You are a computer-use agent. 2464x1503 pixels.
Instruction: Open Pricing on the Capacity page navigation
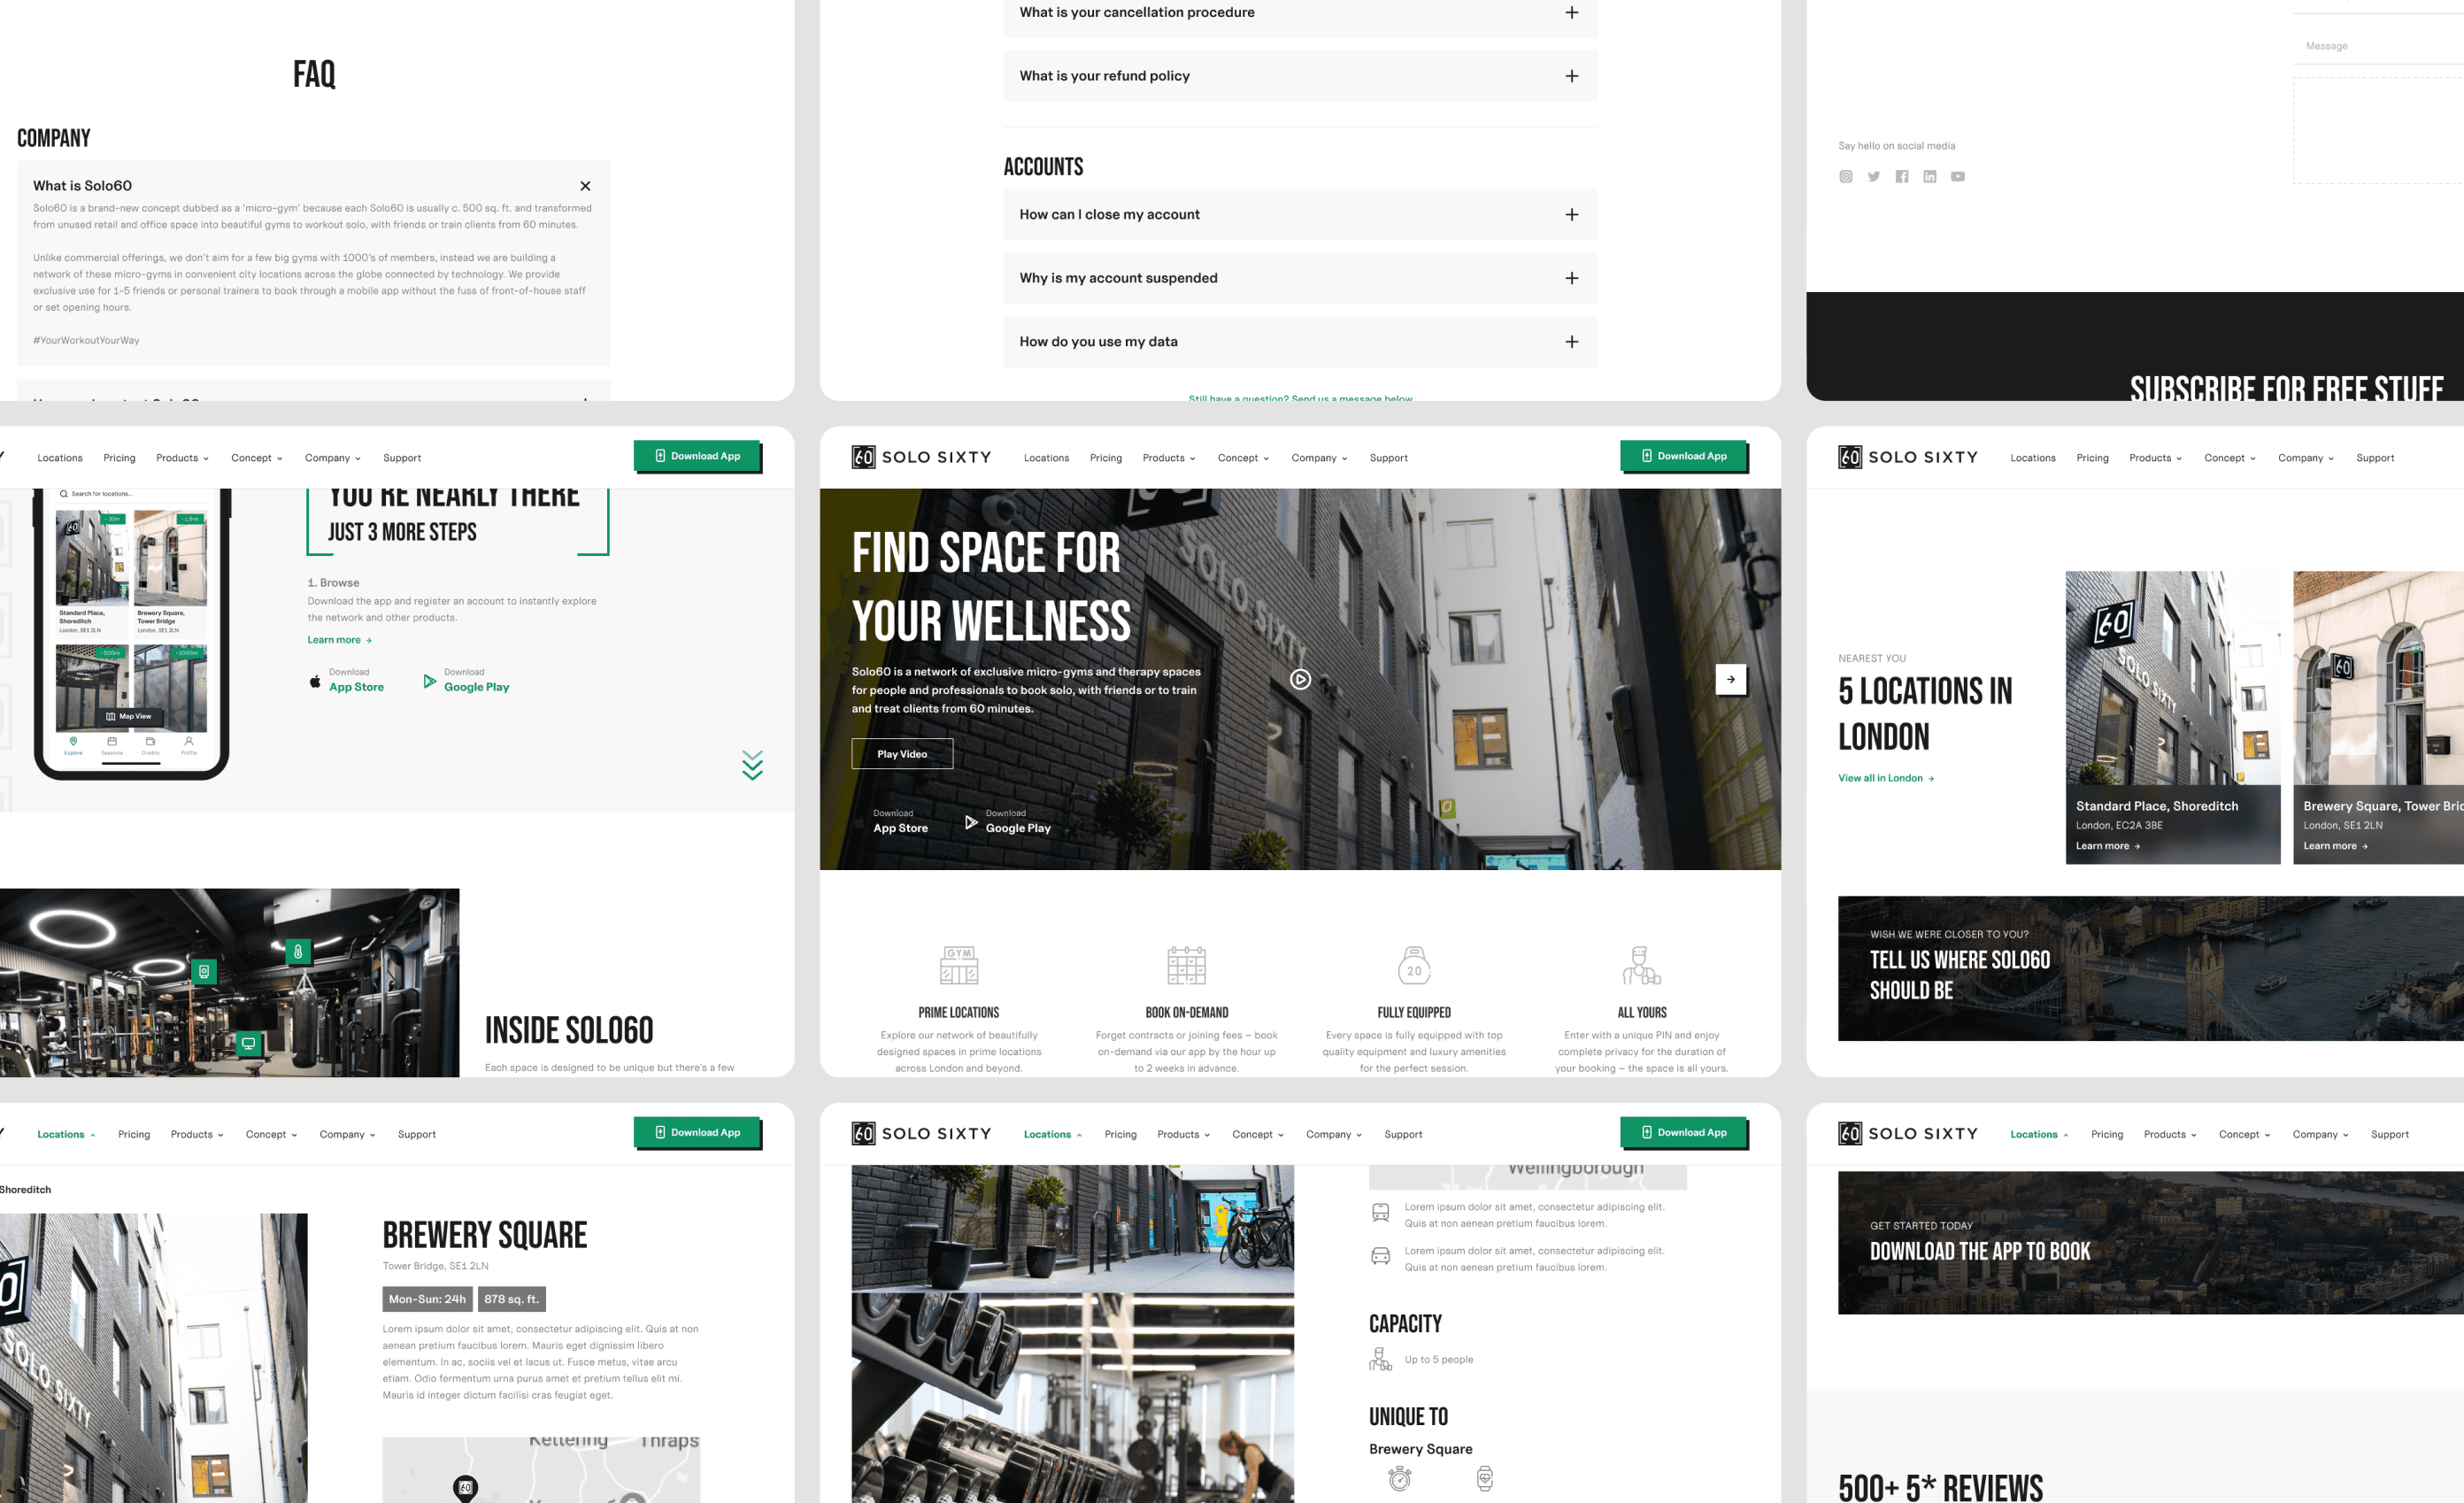point(1120,1134)
